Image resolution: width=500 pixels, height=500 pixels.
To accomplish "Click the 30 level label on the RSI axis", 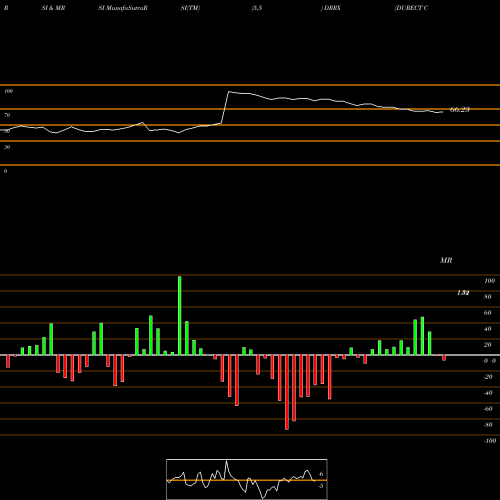I will tap(7, 147).
